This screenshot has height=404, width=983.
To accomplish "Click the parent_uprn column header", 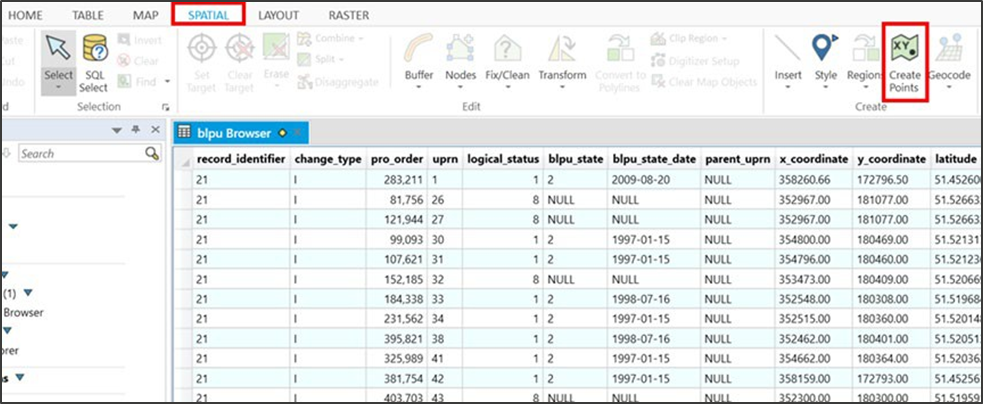I will [737, 159].
